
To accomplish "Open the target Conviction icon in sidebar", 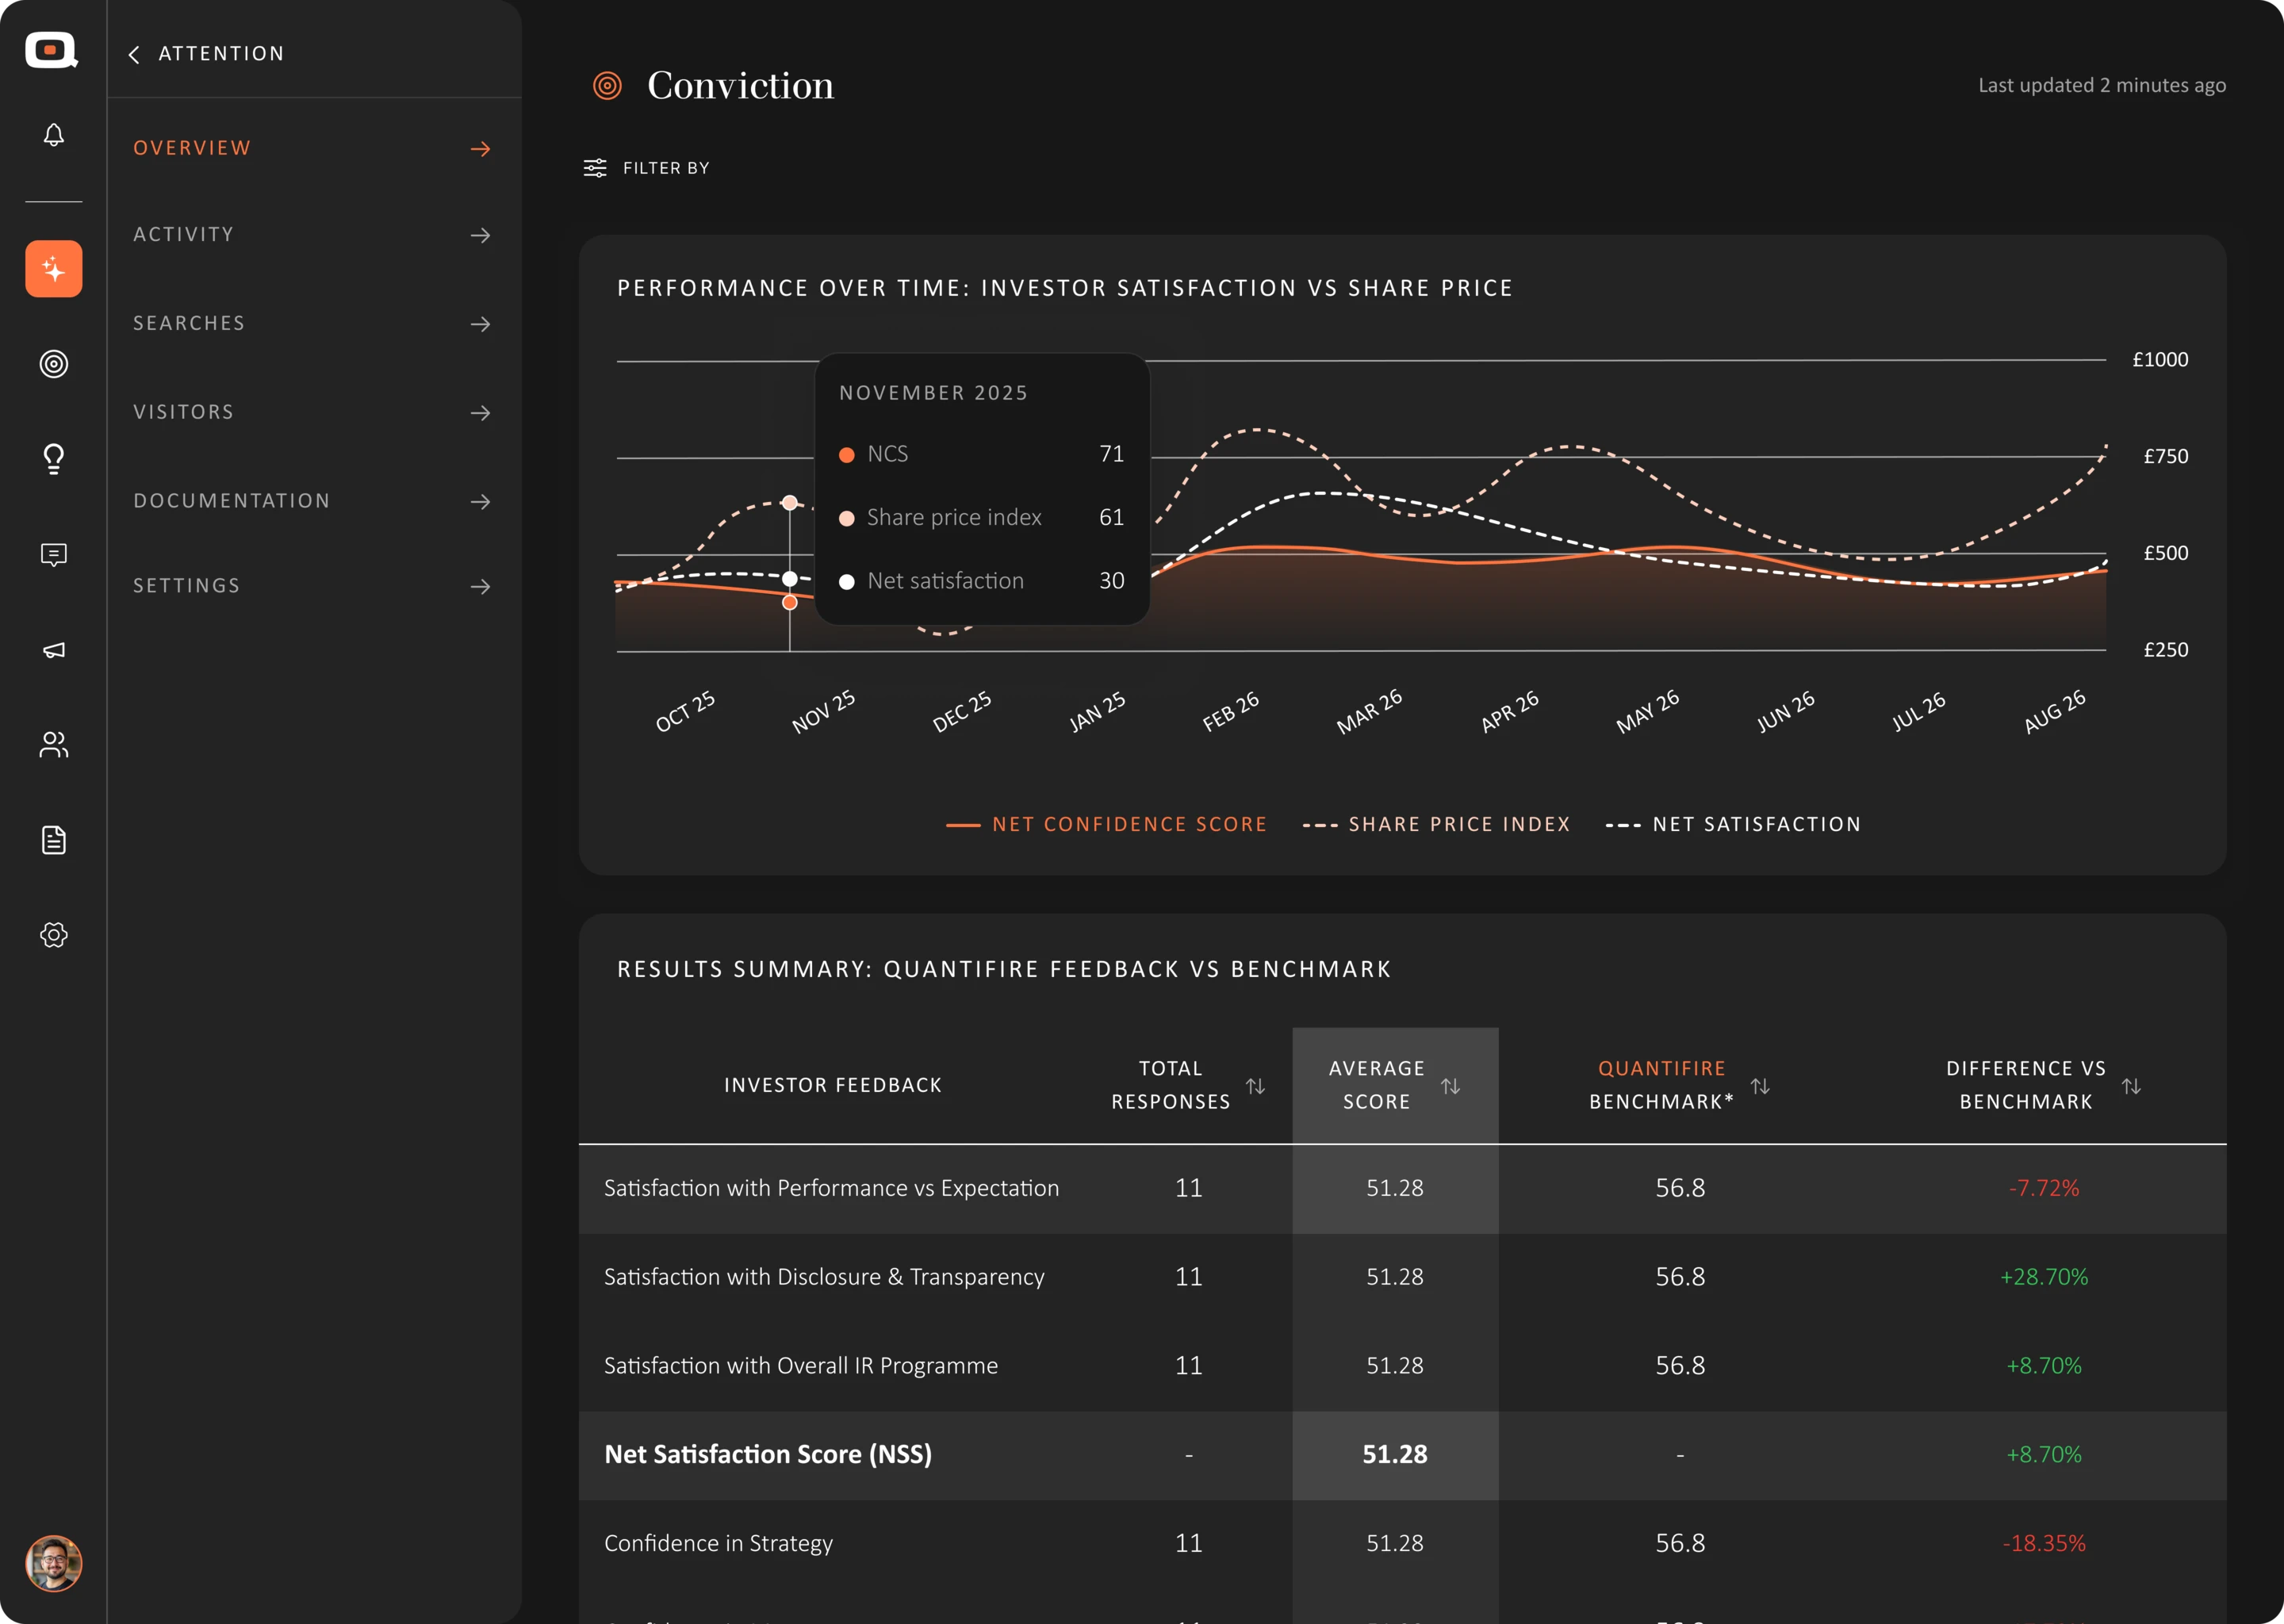I will (x=54, y=364).
